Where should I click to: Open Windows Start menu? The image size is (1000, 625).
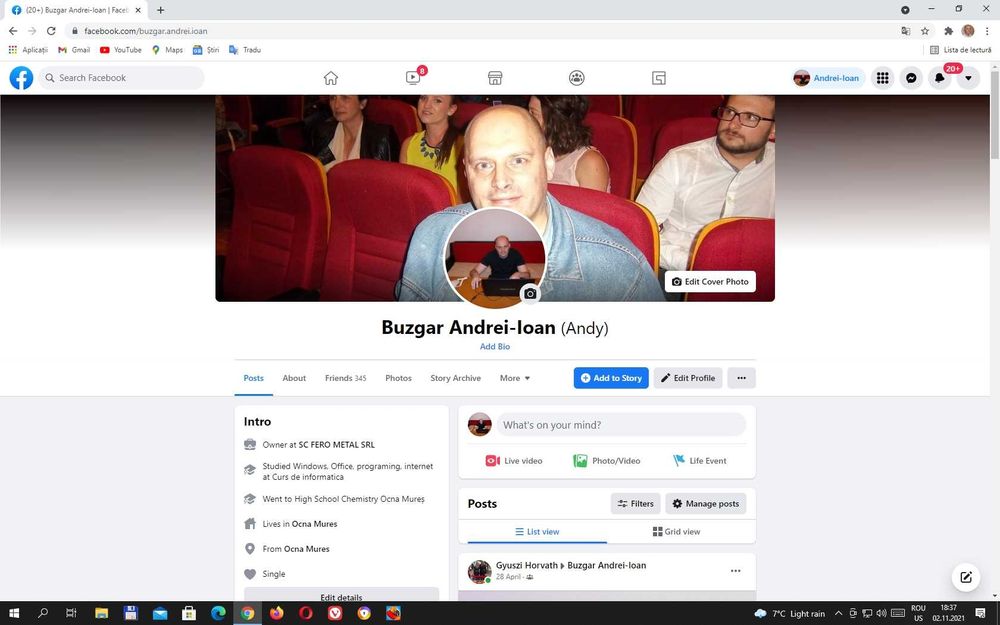(13, 613)
